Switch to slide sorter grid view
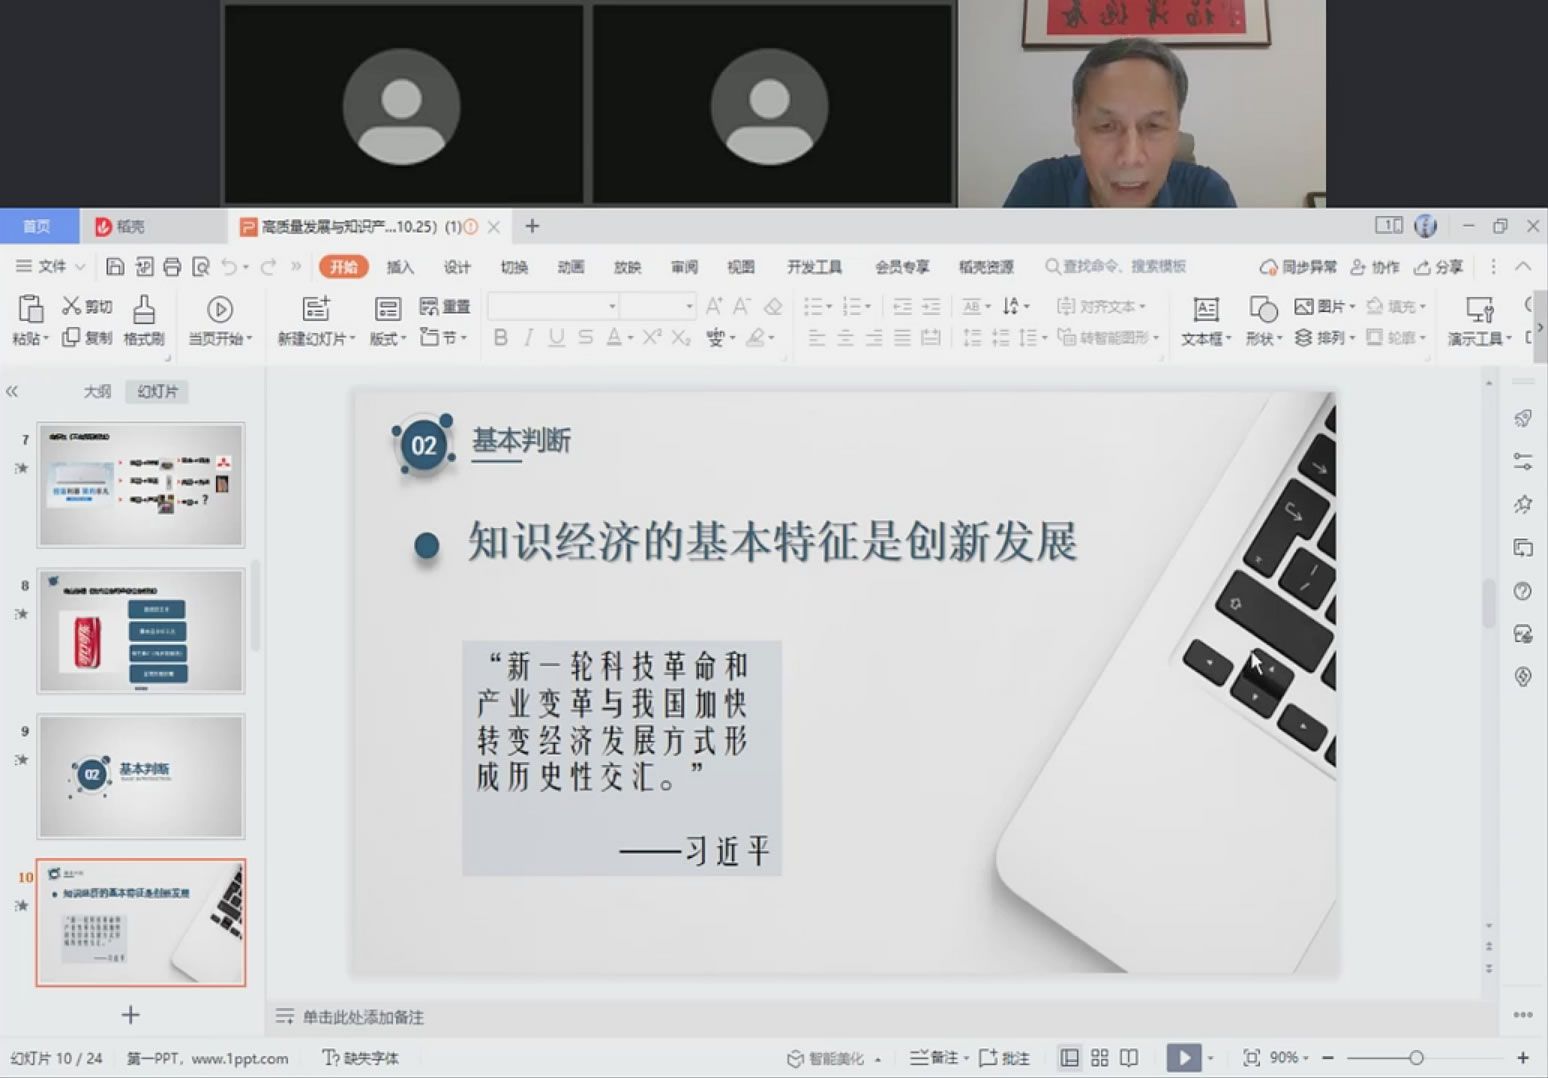Image resolution: width=1548 pixels, height=1078 pixels. click(1100, 1057)
